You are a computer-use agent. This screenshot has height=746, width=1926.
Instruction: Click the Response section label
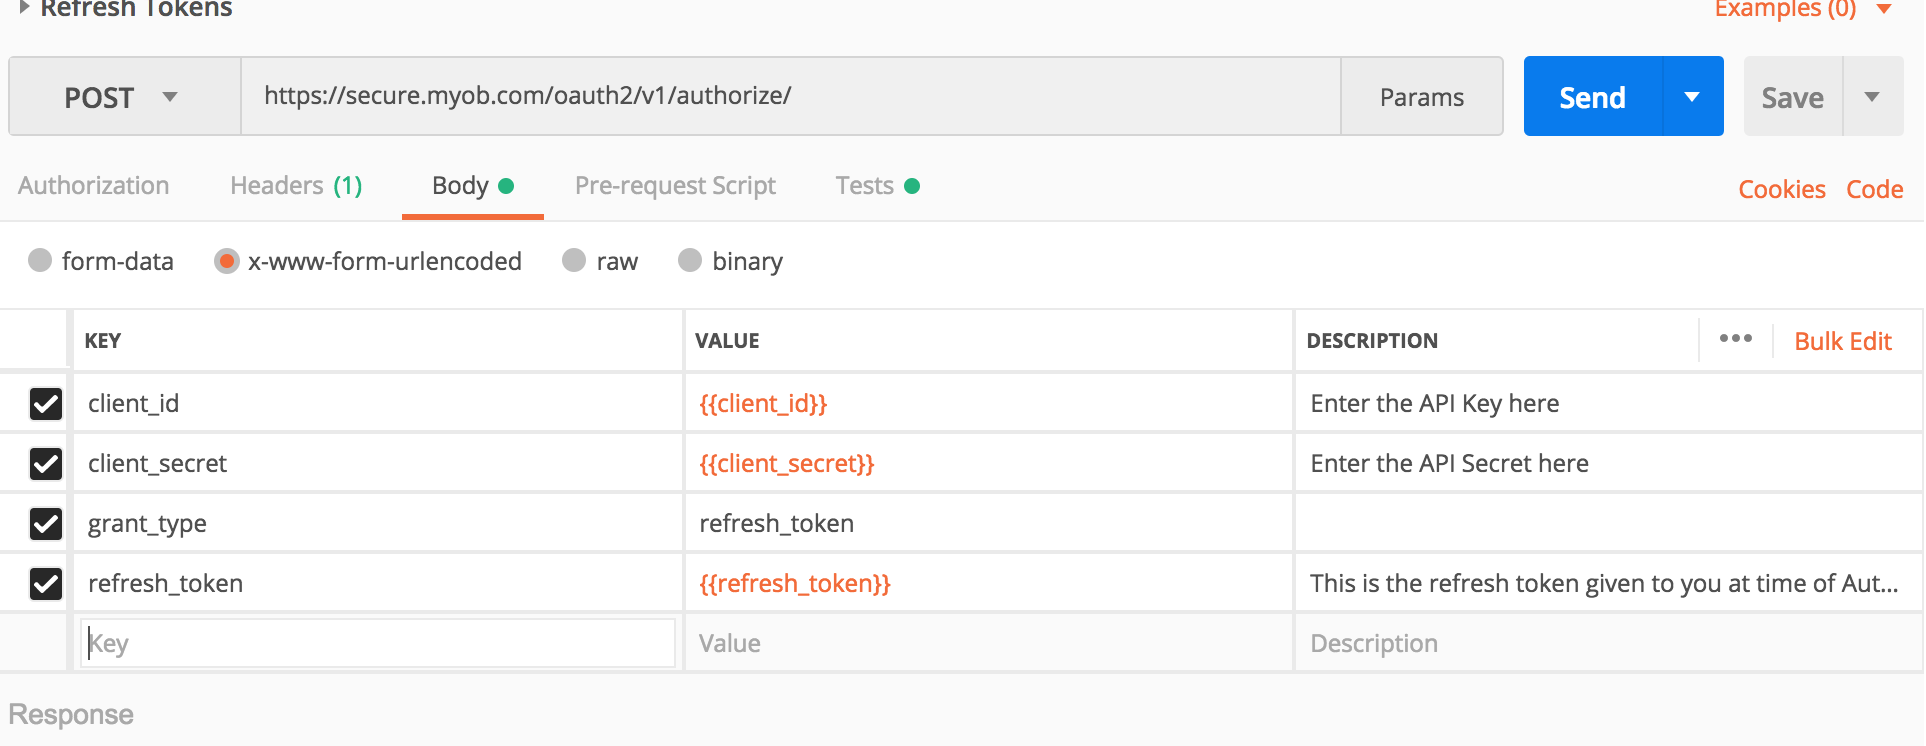click(x=71, y=715)
